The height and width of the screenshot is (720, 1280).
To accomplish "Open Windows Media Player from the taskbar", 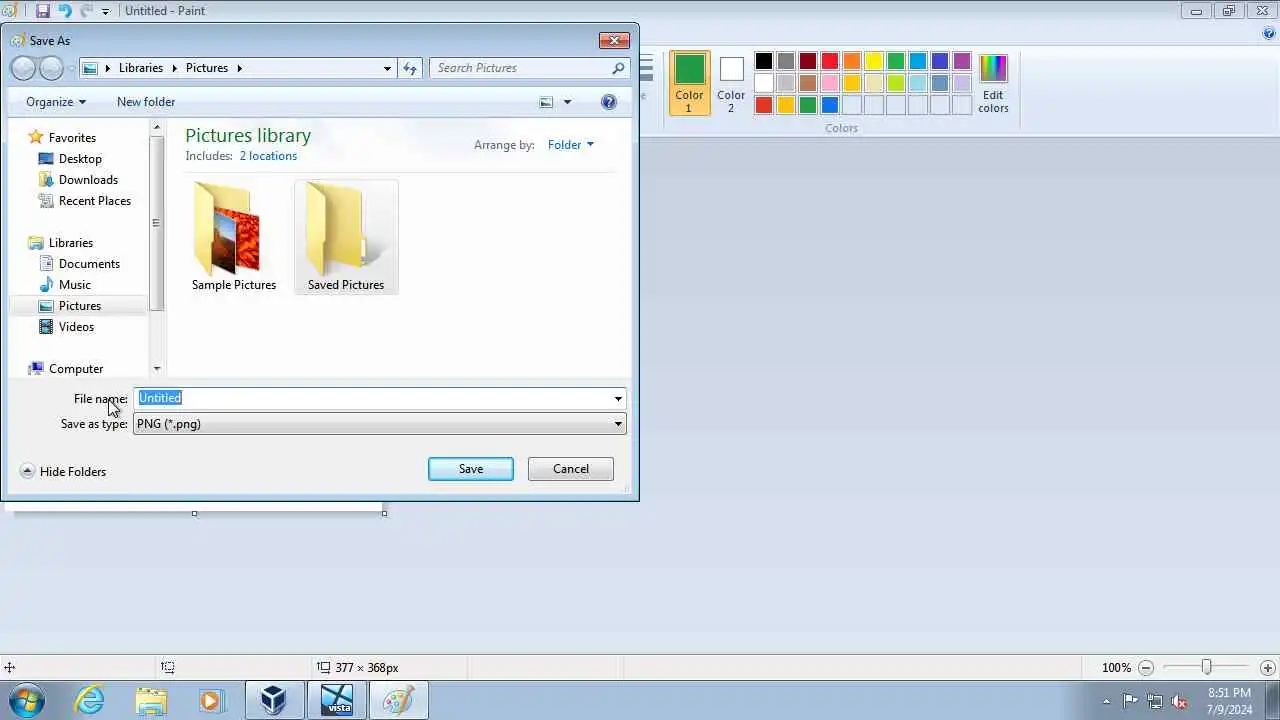I will point(211,701).
